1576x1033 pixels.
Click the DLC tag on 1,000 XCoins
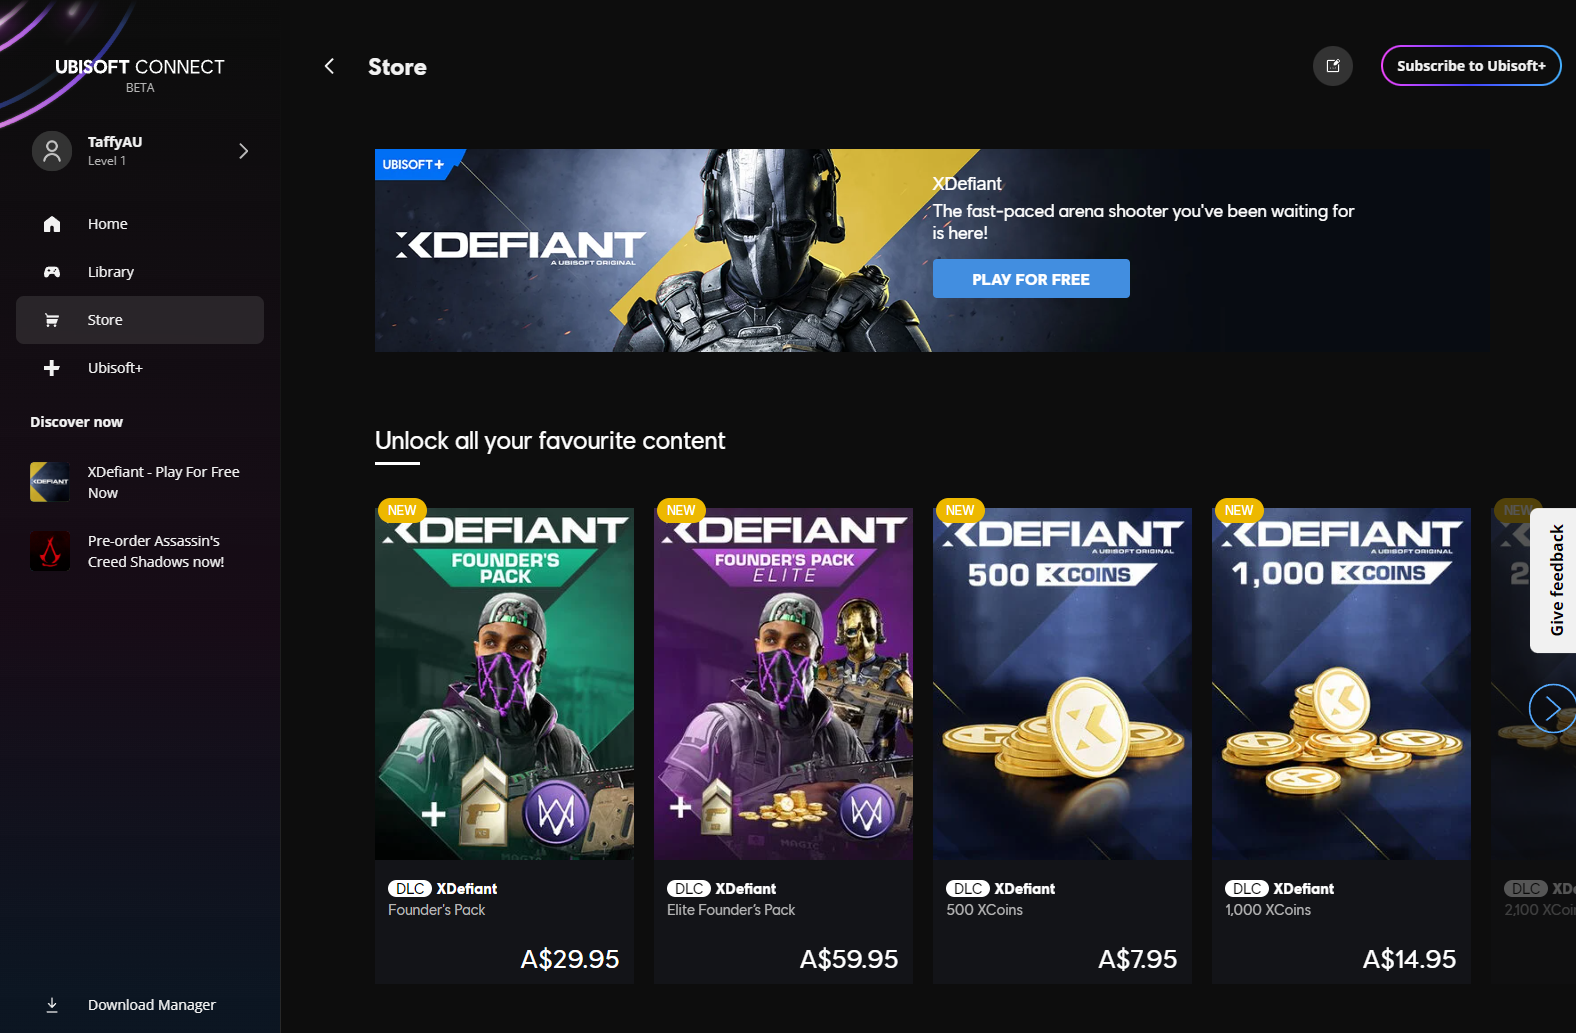click(x=1247, y=888)
